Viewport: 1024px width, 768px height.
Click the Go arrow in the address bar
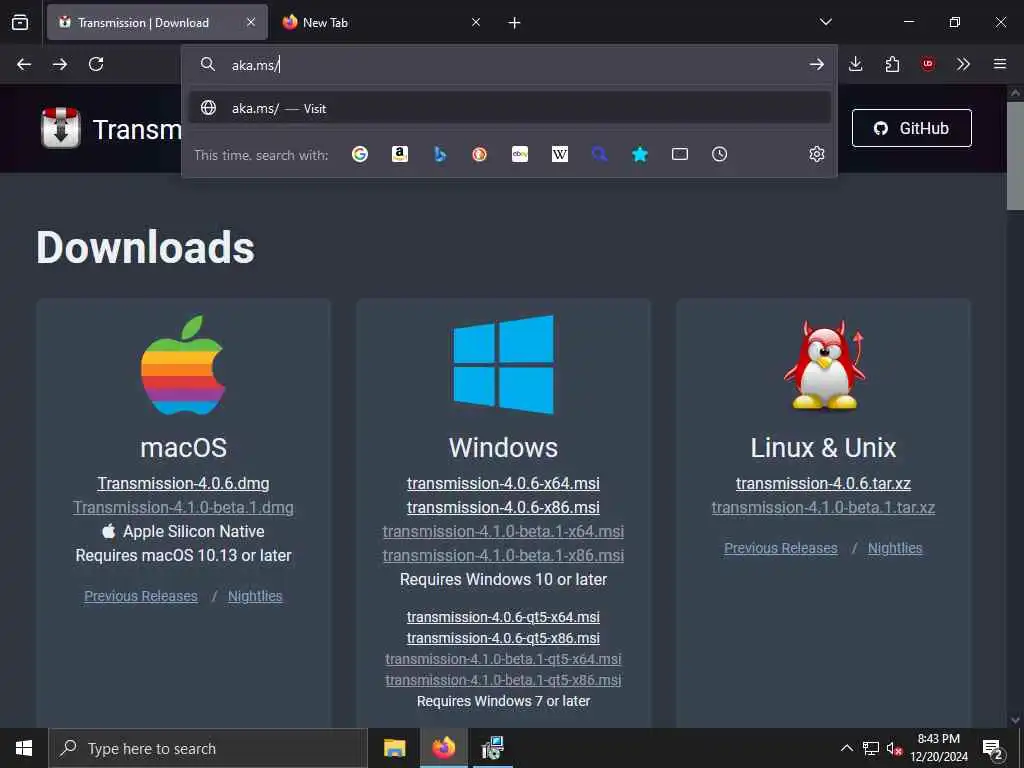pyautogui.click(x=816, y=64)
